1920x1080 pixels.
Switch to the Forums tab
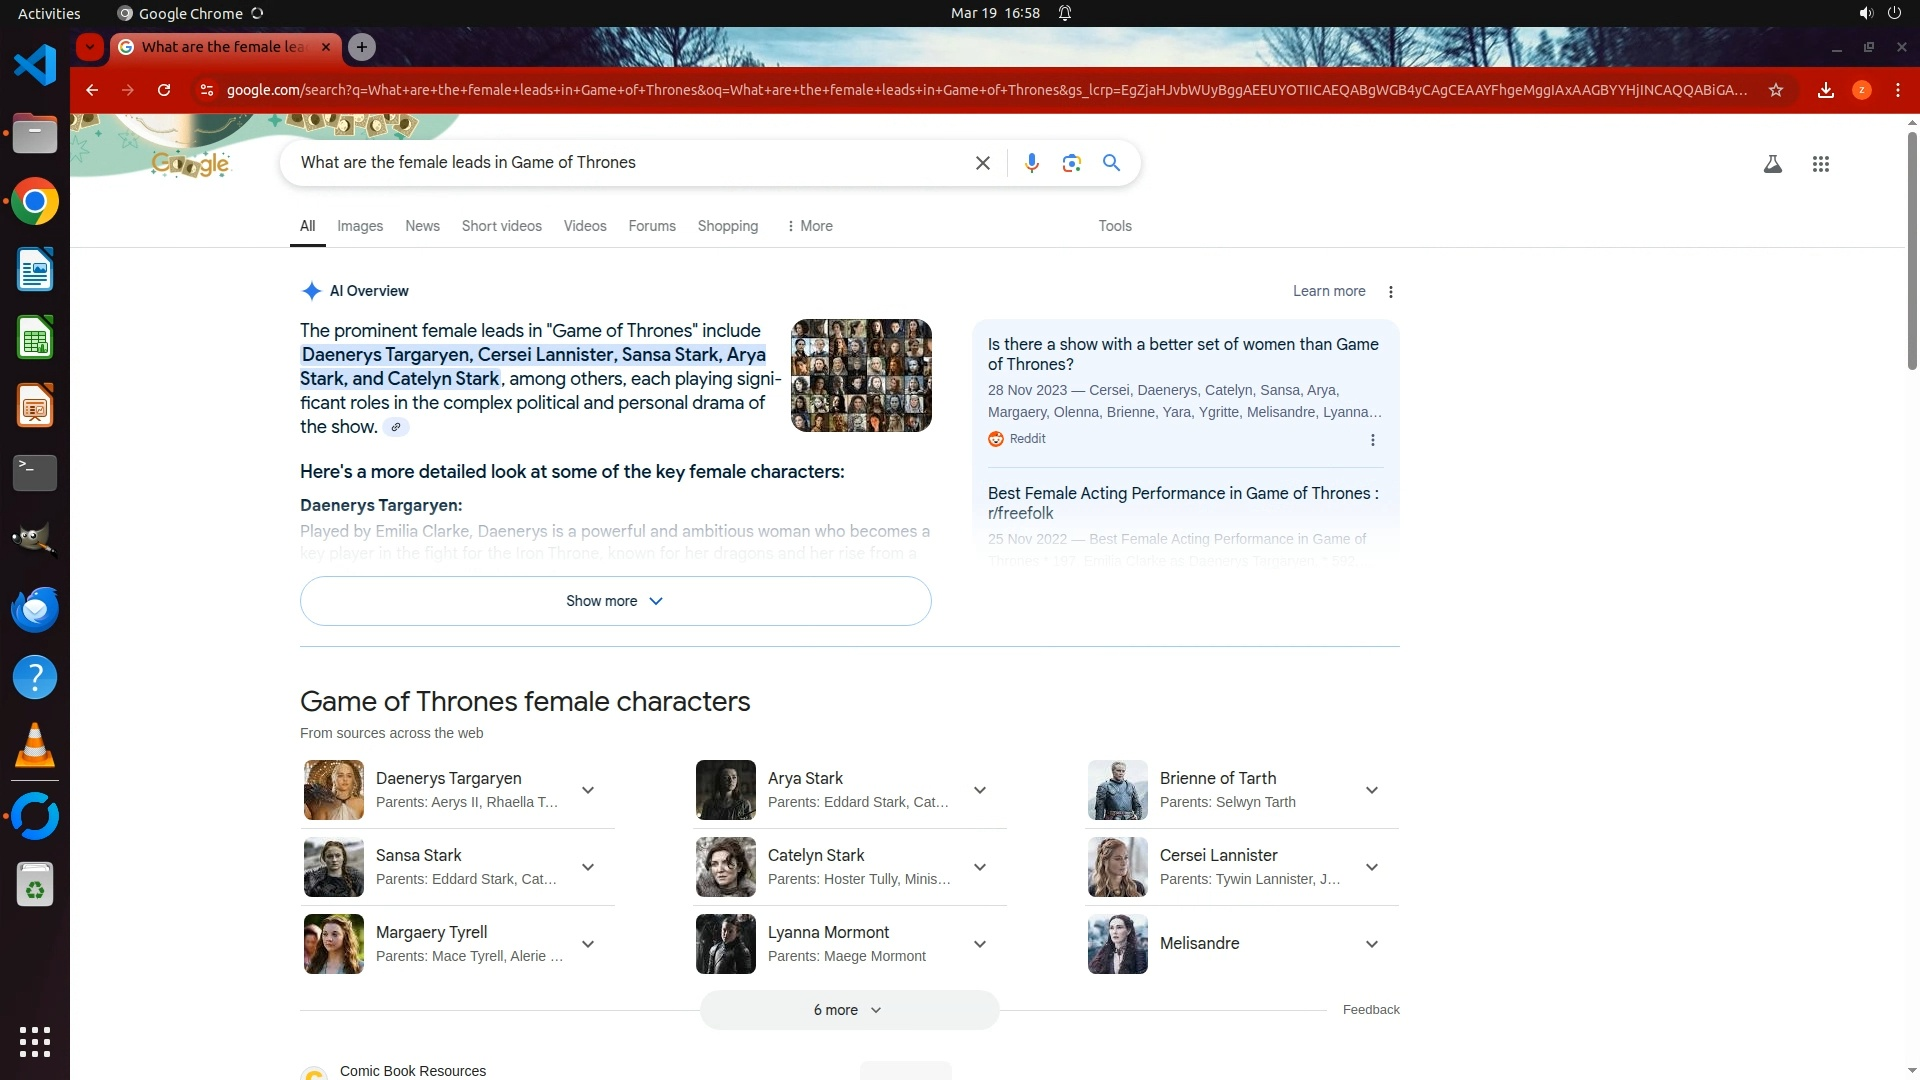click(x=652, y=226)
